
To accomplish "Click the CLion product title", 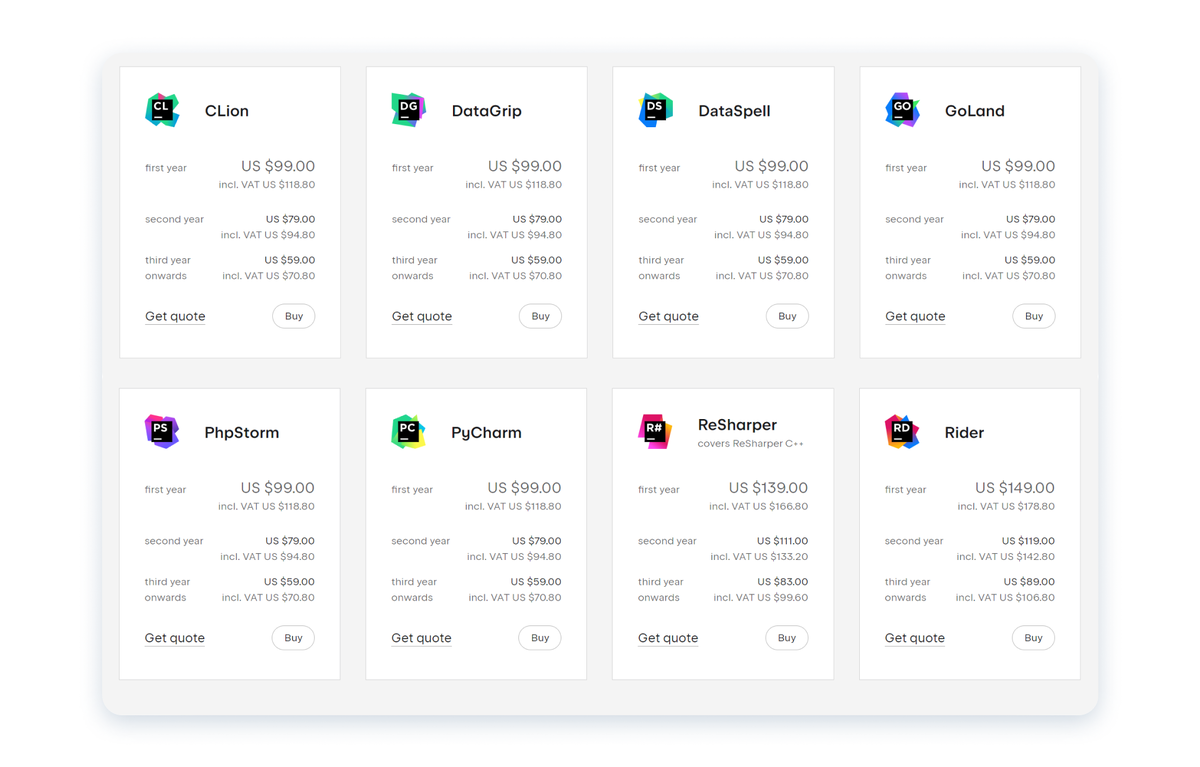I will coord(227,111).
